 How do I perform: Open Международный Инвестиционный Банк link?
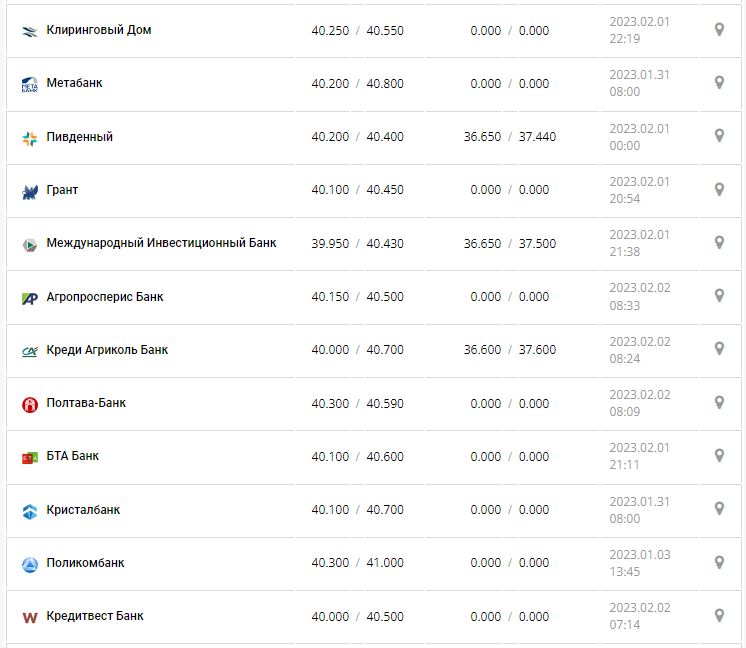(x=161, y=243)
